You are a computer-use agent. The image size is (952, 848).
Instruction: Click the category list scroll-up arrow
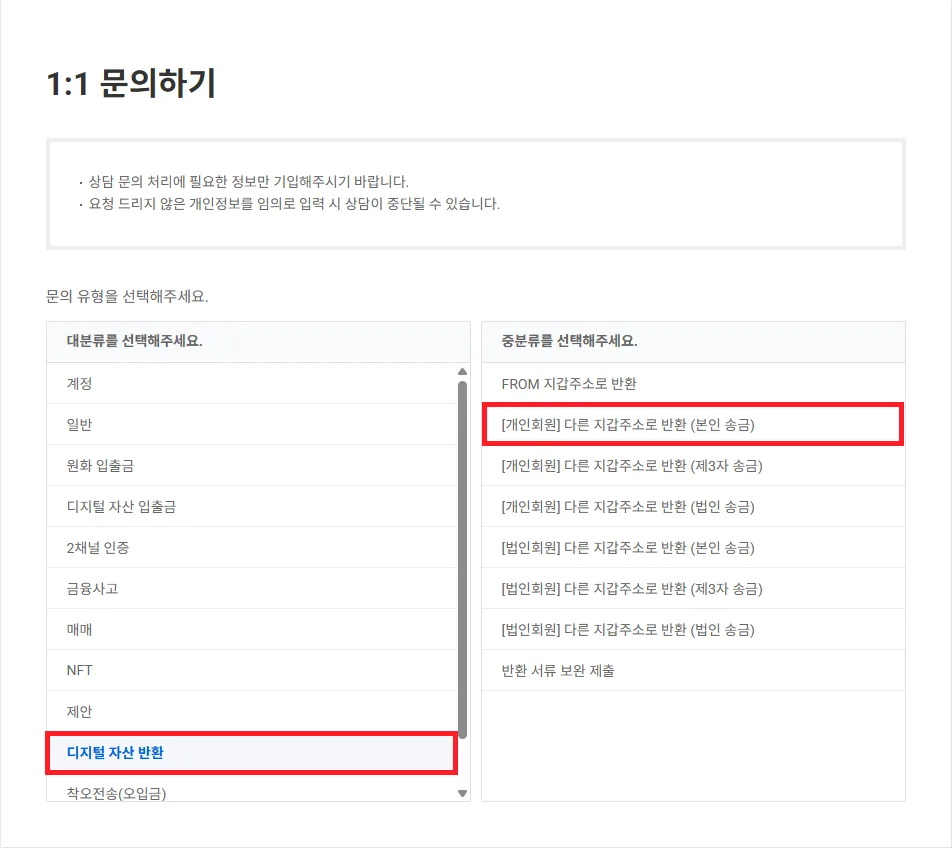463,371
